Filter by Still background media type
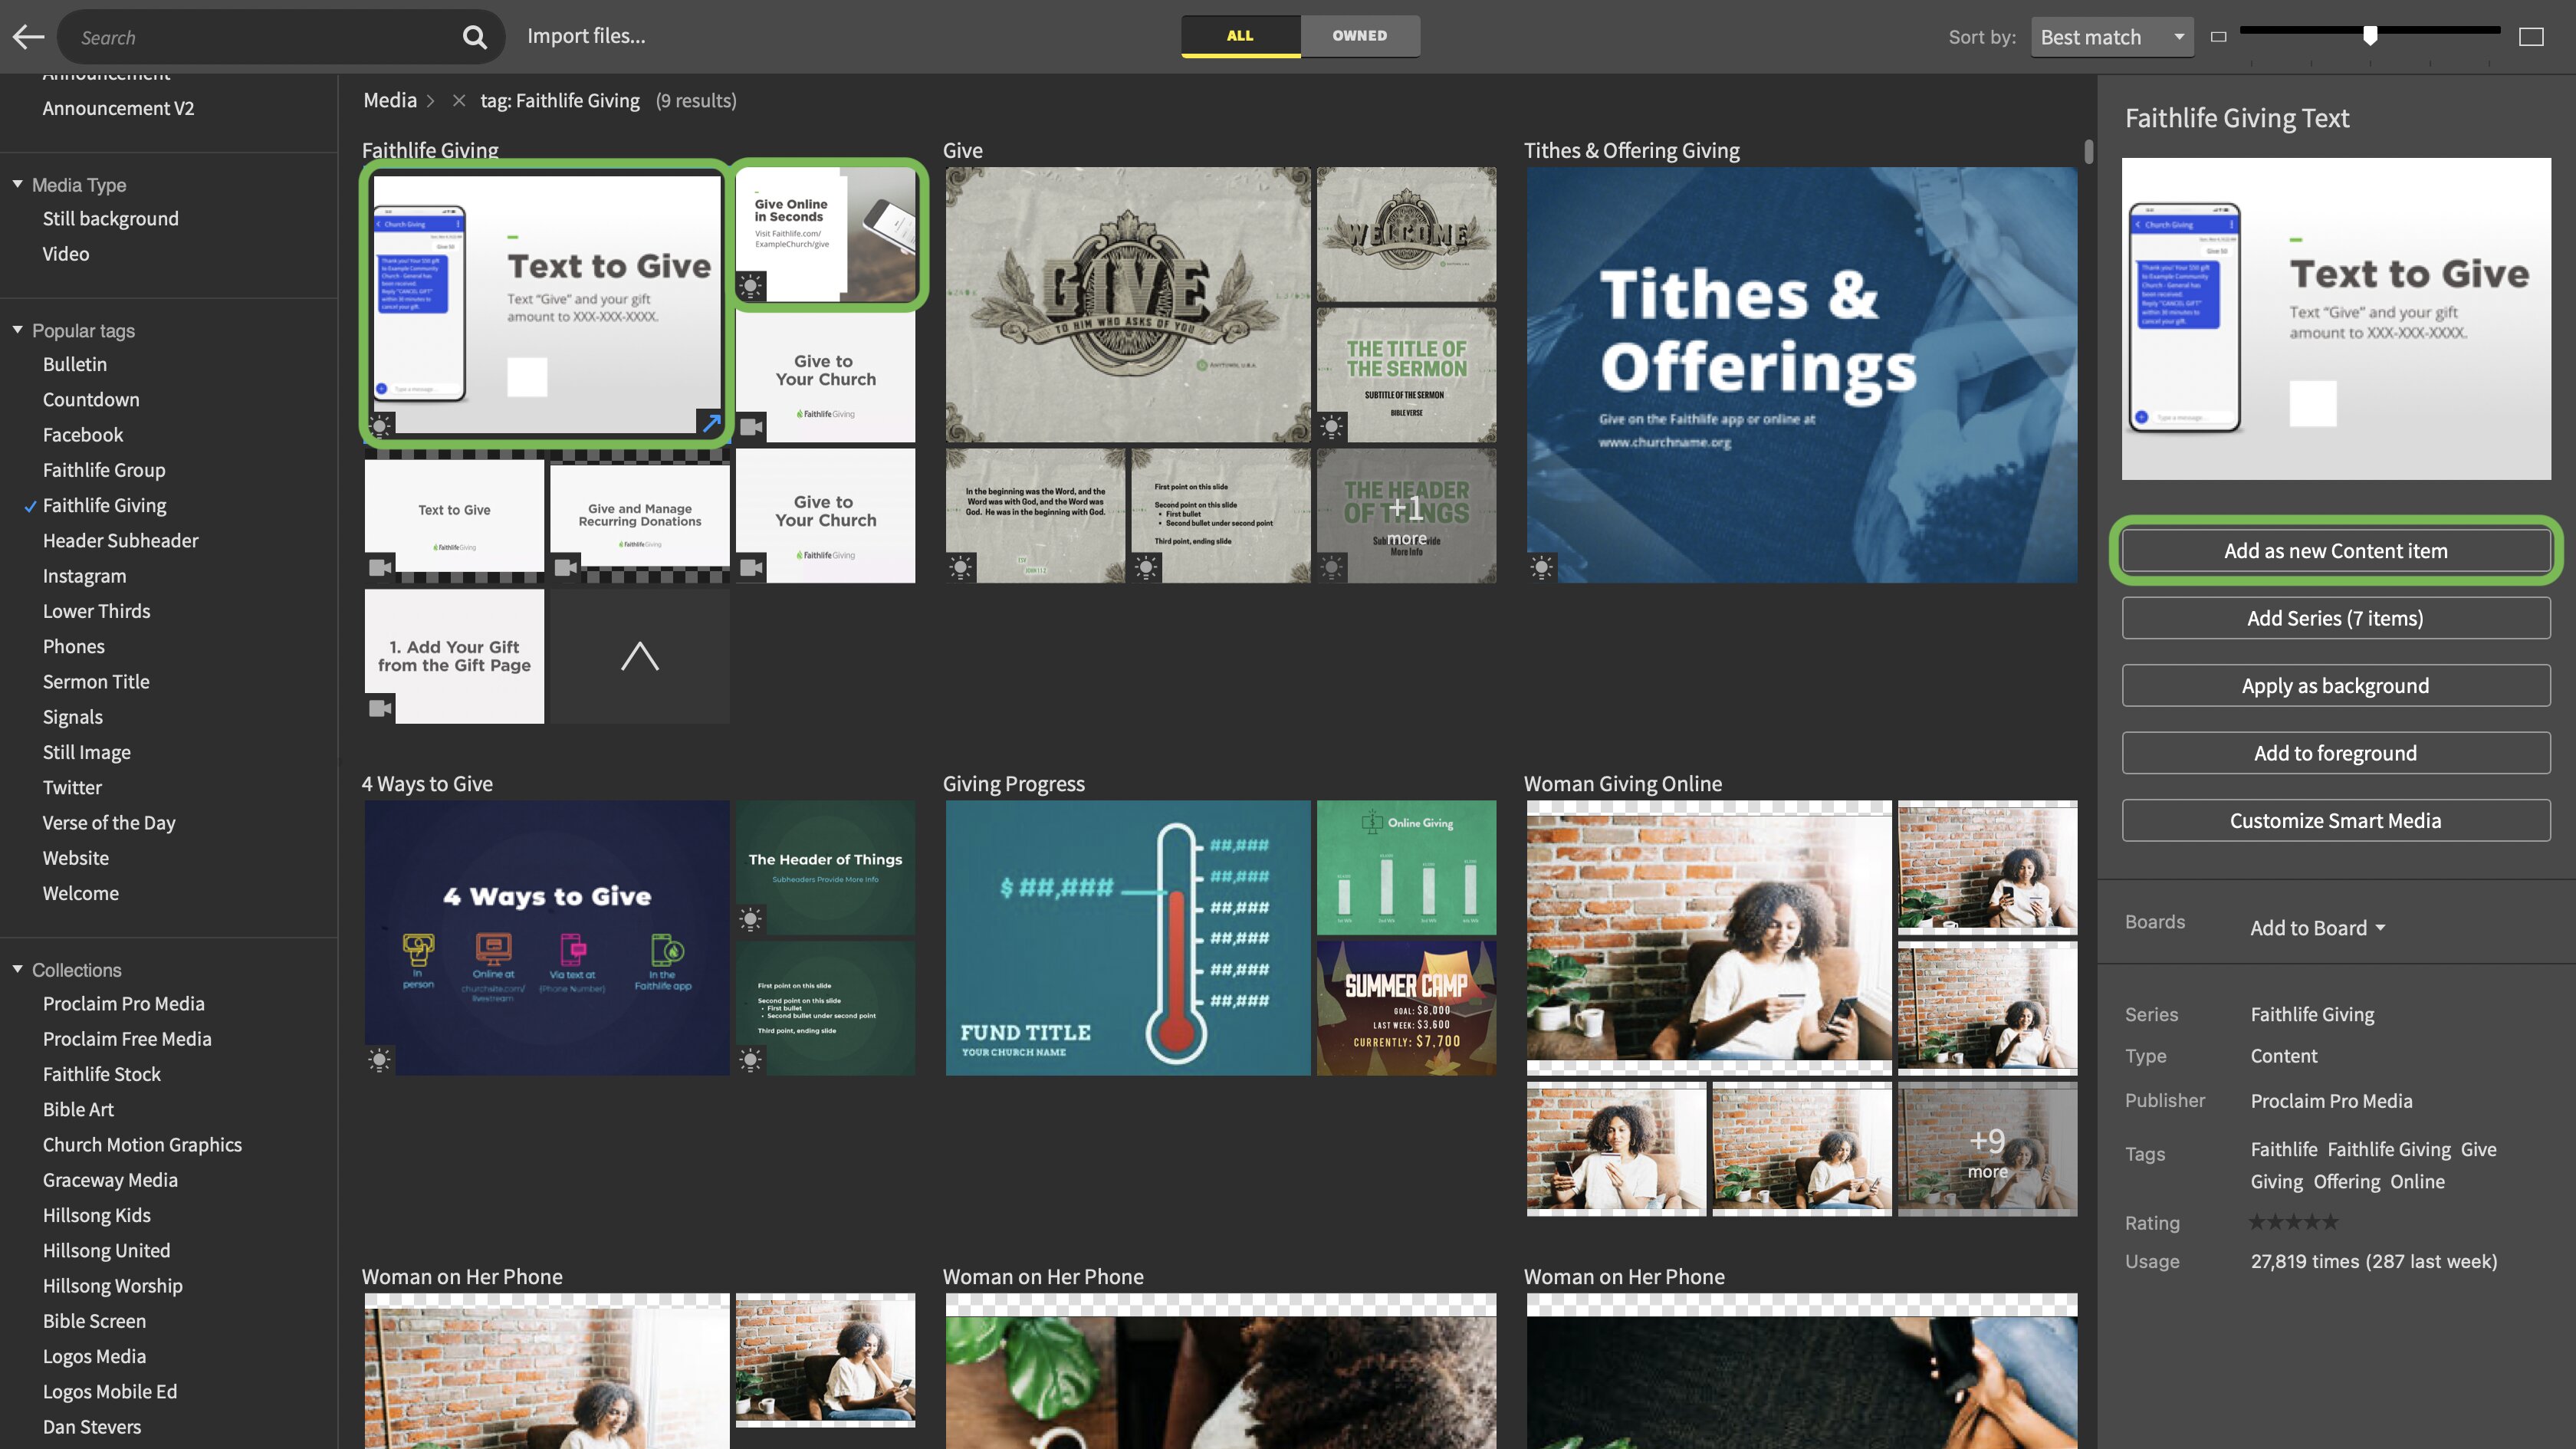2576x1449 pixels. pos(111,218)
